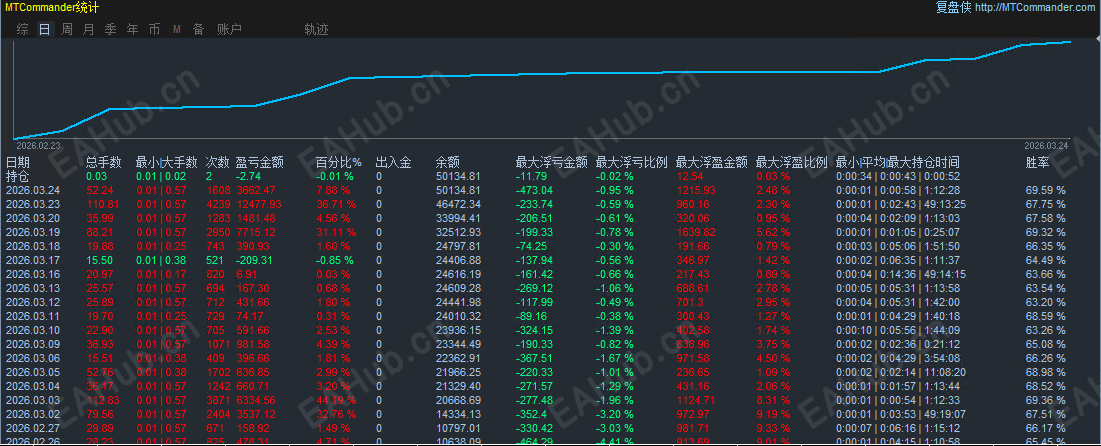Select the 年 yearly tab
This screenshot has width=1101, height=446.
click(x=132, y=29)
